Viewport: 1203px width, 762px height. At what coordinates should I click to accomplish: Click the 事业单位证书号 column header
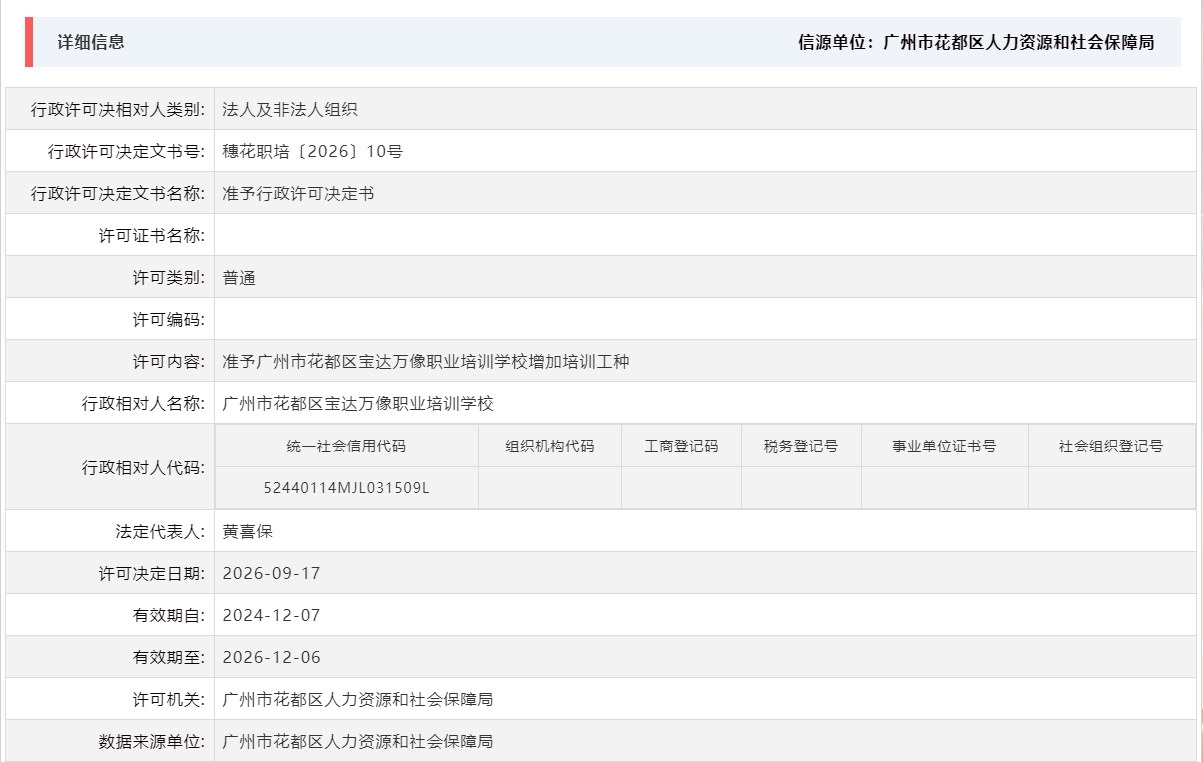945,446
